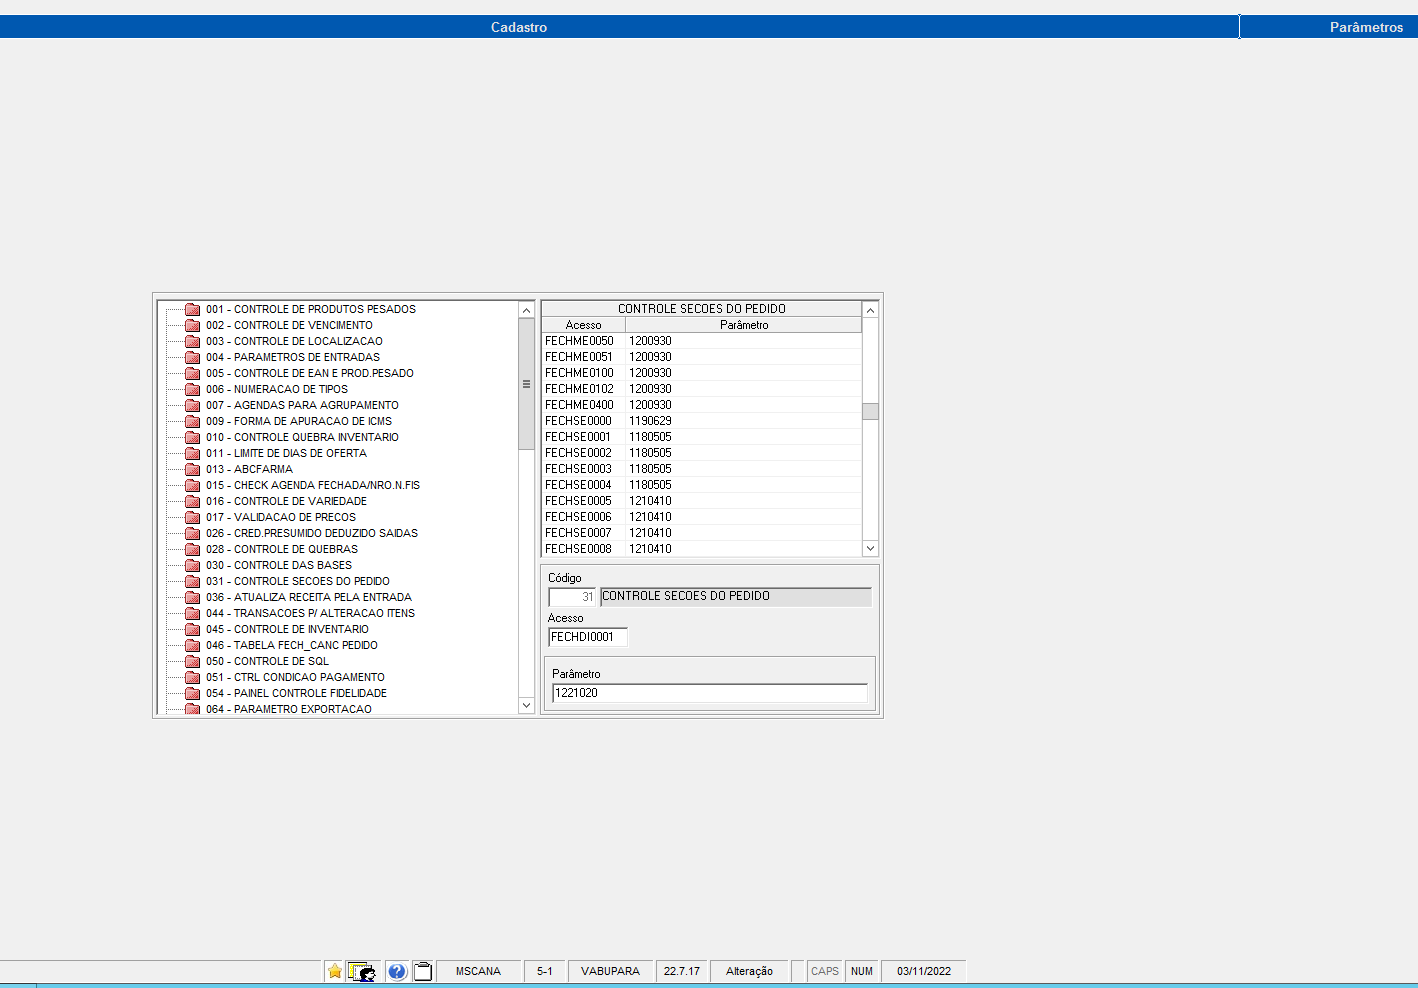Click the Parâmetro column header

[x=744, y=325]
